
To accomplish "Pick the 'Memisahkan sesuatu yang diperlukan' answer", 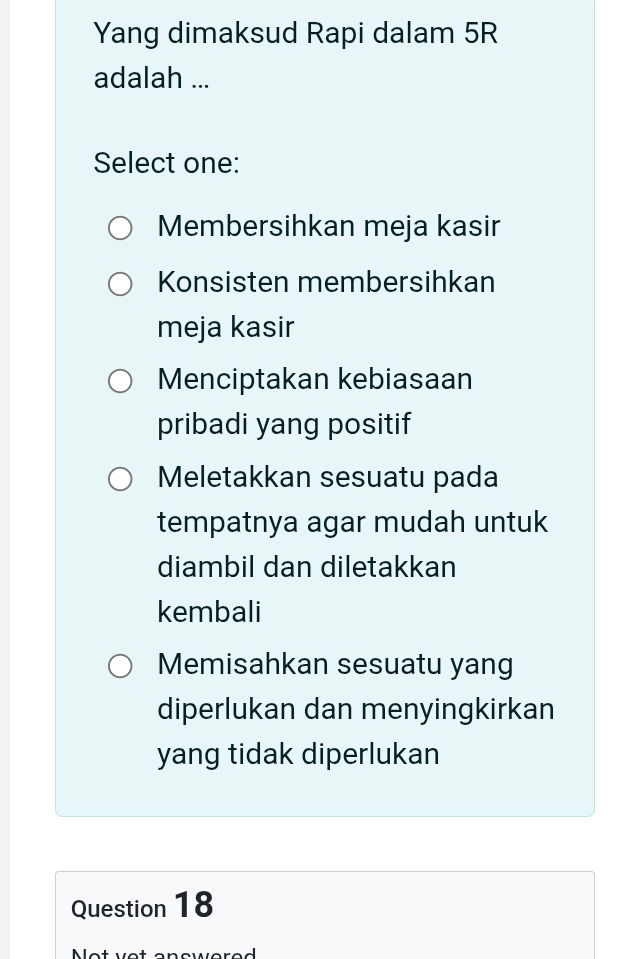I will point(120,666).
